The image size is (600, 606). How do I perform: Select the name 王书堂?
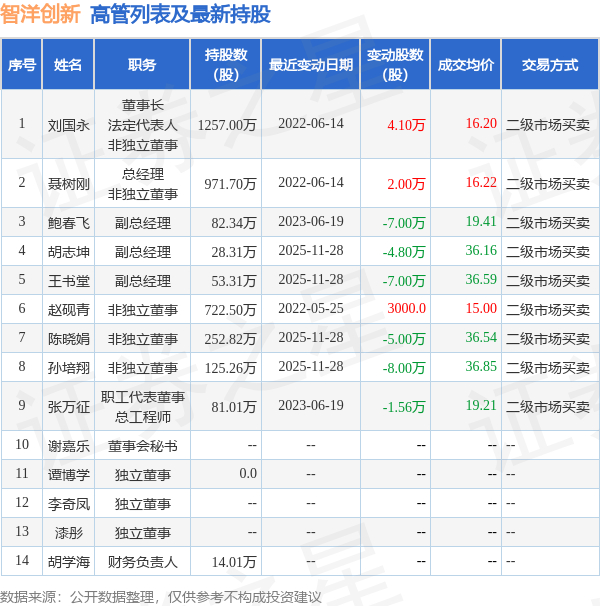click(x=68, y=281)
